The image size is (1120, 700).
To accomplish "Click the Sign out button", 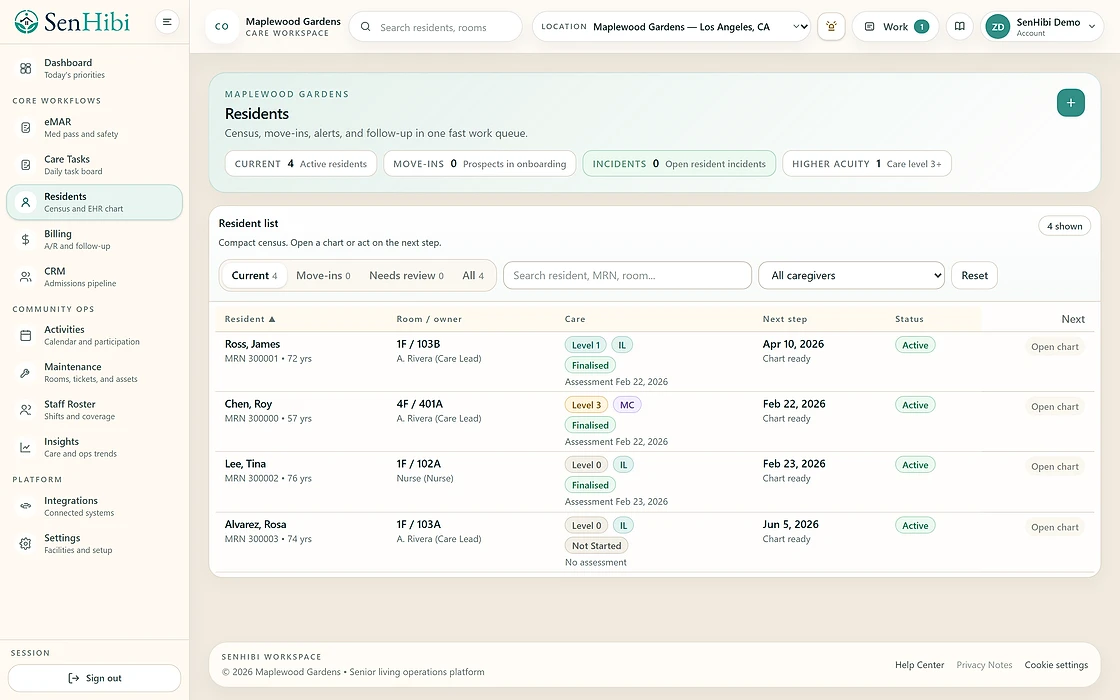I will tap(94, 678).
